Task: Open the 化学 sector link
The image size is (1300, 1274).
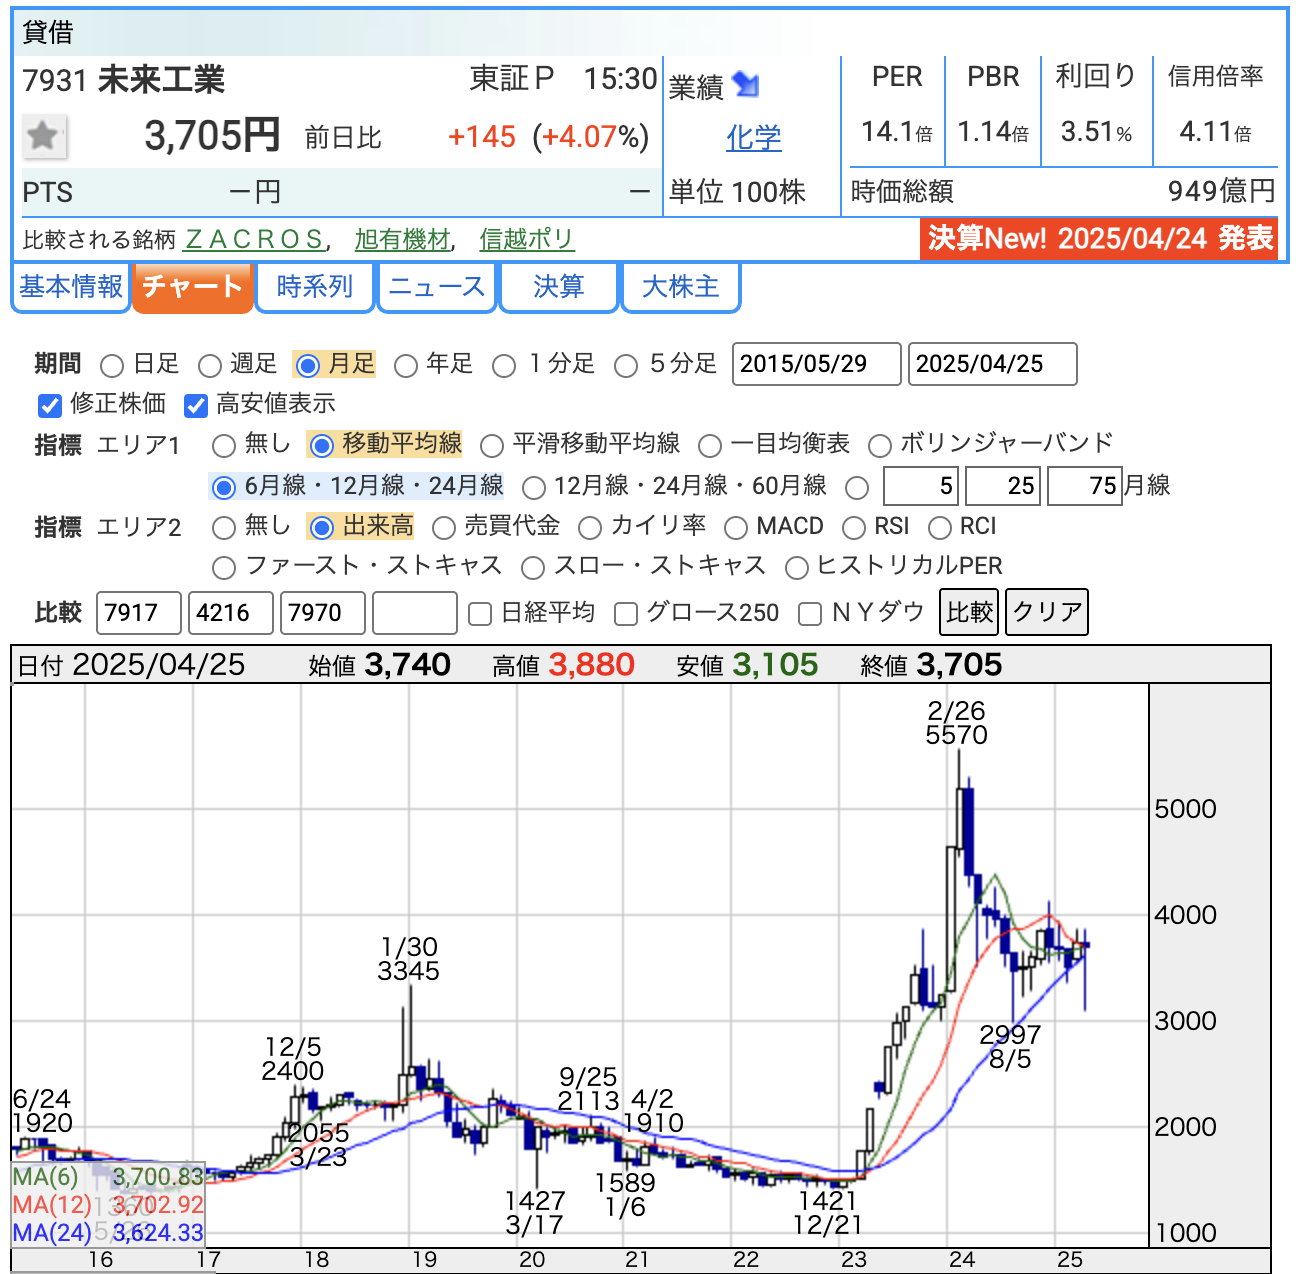Action: coord(753,139)
